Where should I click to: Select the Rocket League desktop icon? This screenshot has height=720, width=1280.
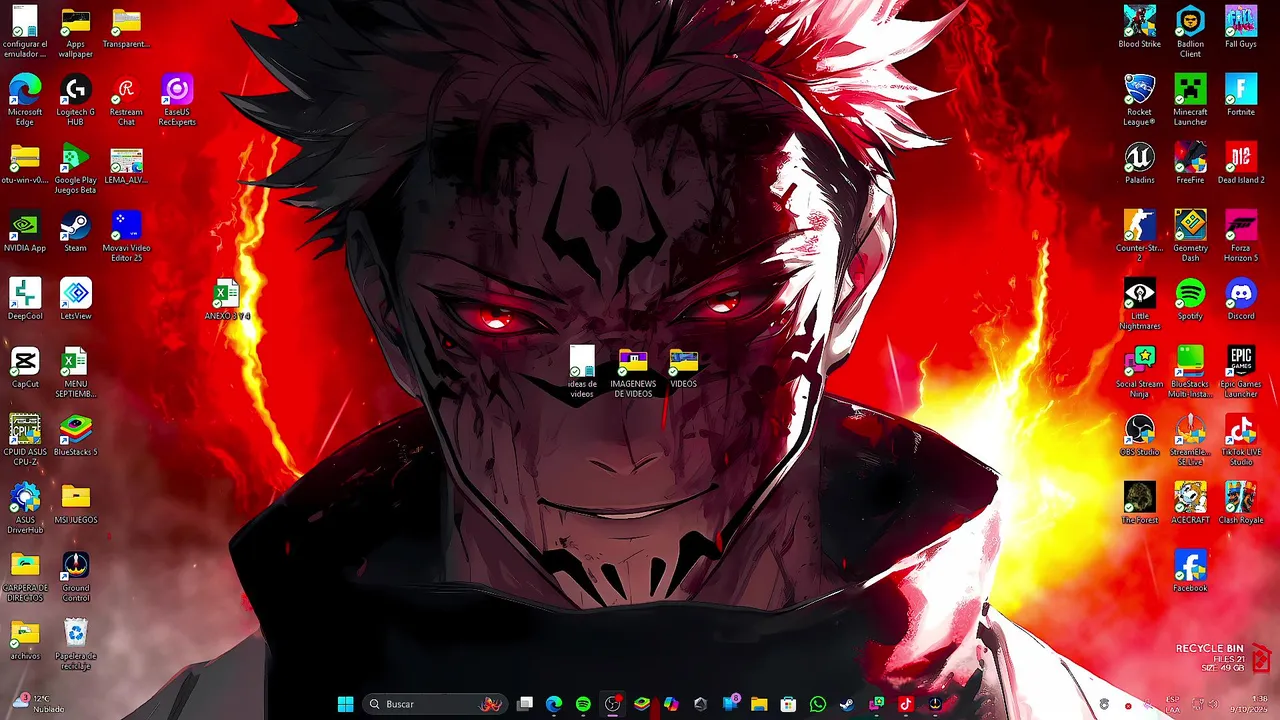tap(1139, 100)
